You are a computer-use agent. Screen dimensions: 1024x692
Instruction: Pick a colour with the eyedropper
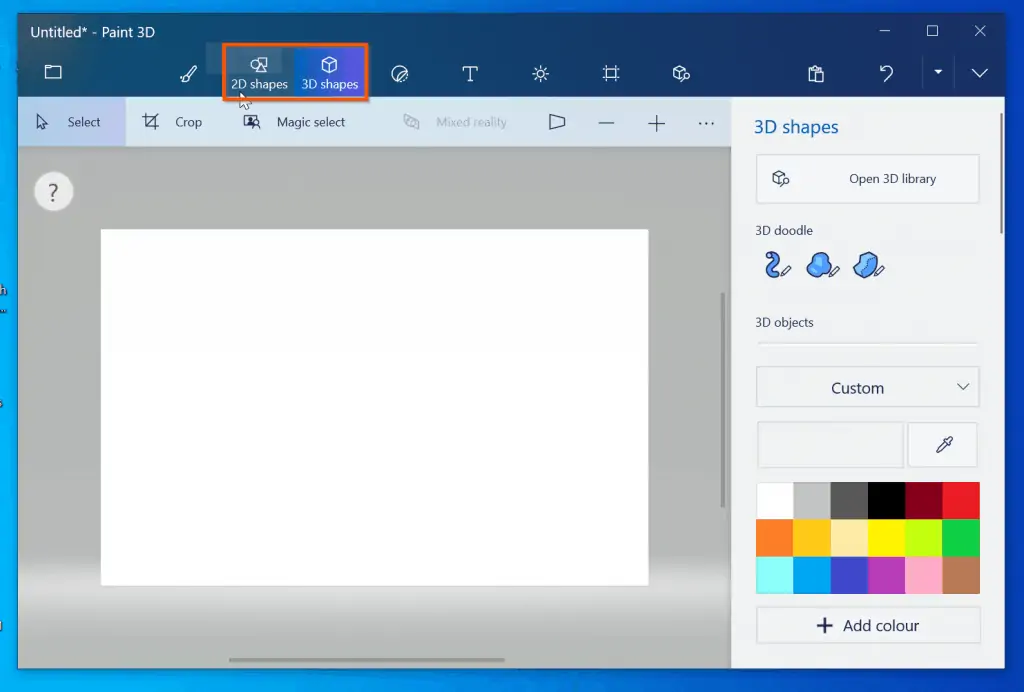[x=943, y=444]
